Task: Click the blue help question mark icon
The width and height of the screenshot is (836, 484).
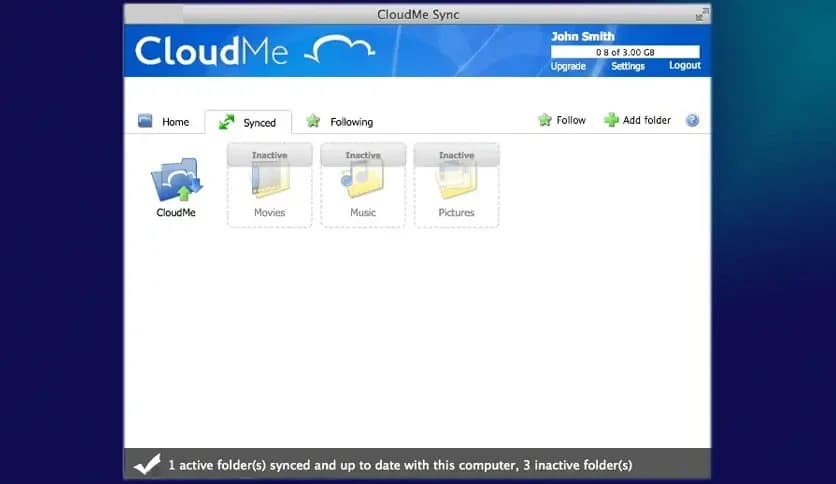Action: tap(692, 120)
